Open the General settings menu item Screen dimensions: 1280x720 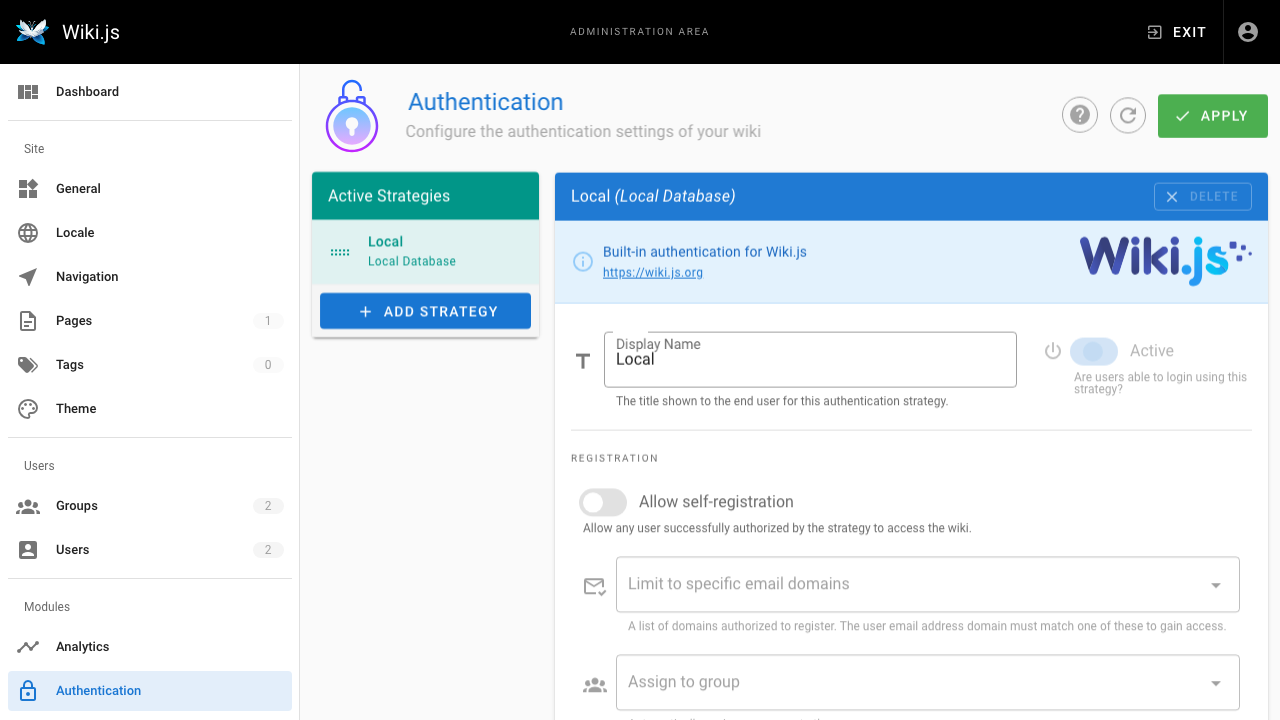click(150, 189)
